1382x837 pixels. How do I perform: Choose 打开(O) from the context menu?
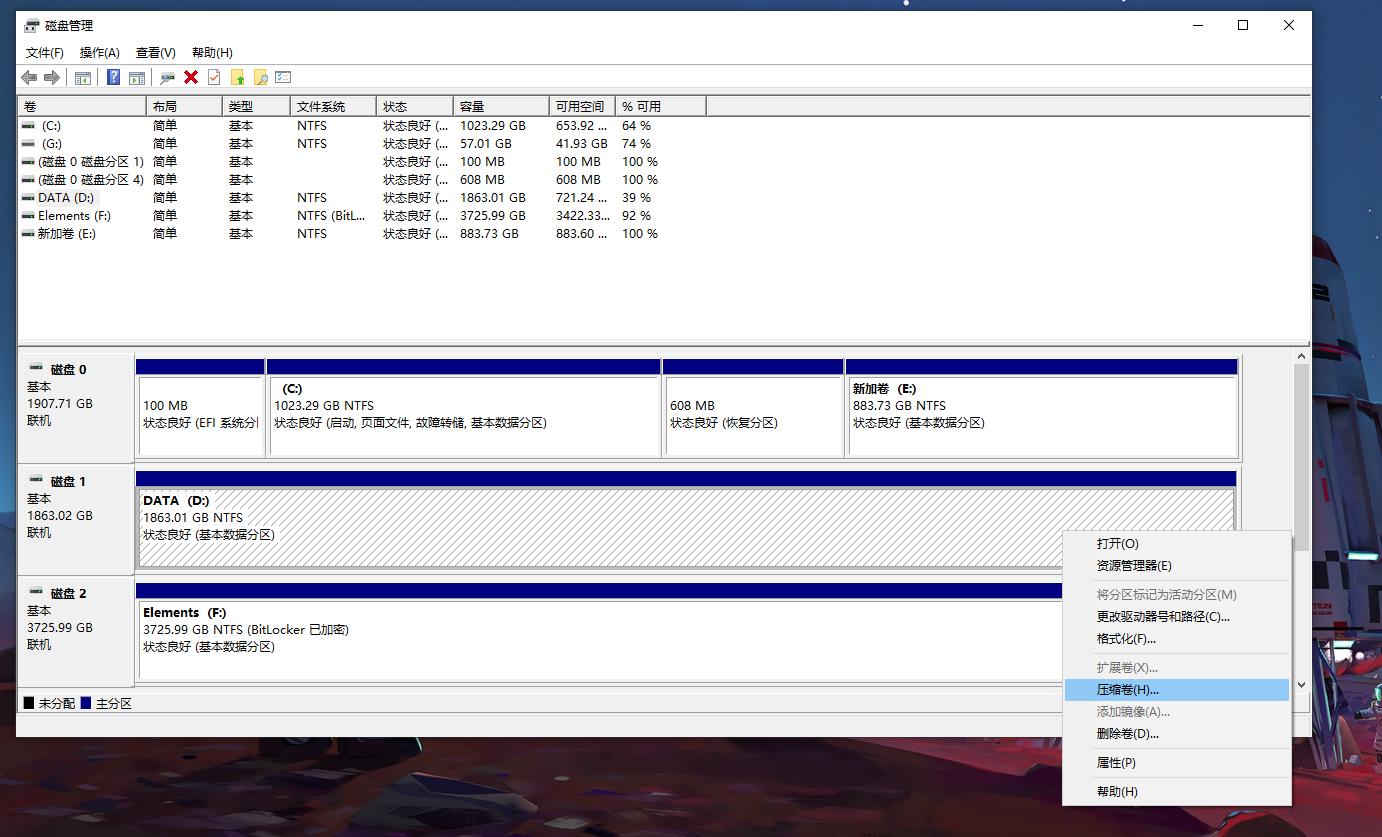click(1177, 544)
